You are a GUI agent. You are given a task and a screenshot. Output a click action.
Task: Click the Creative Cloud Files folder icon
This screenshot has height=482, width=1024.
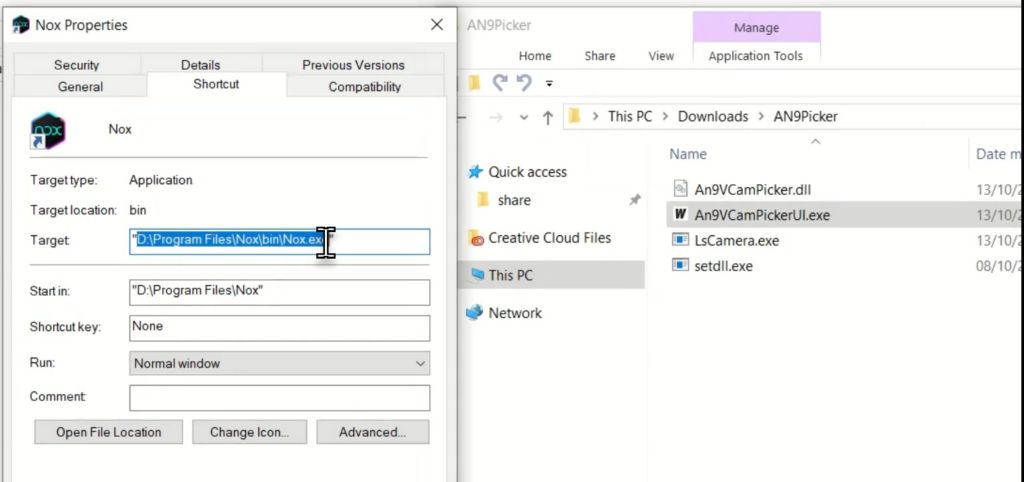pyautogui.click(x=476, y=238)
